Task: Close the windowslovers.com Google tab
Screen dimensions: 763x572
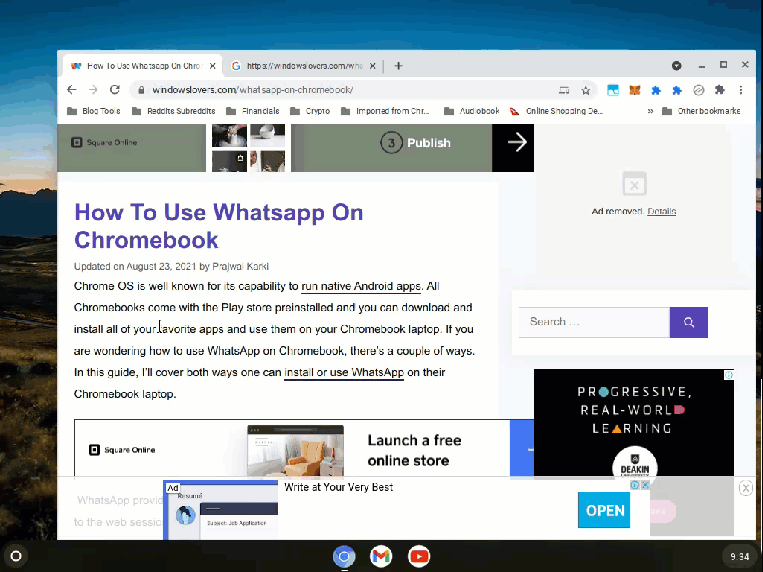Action: pos(372,66)
